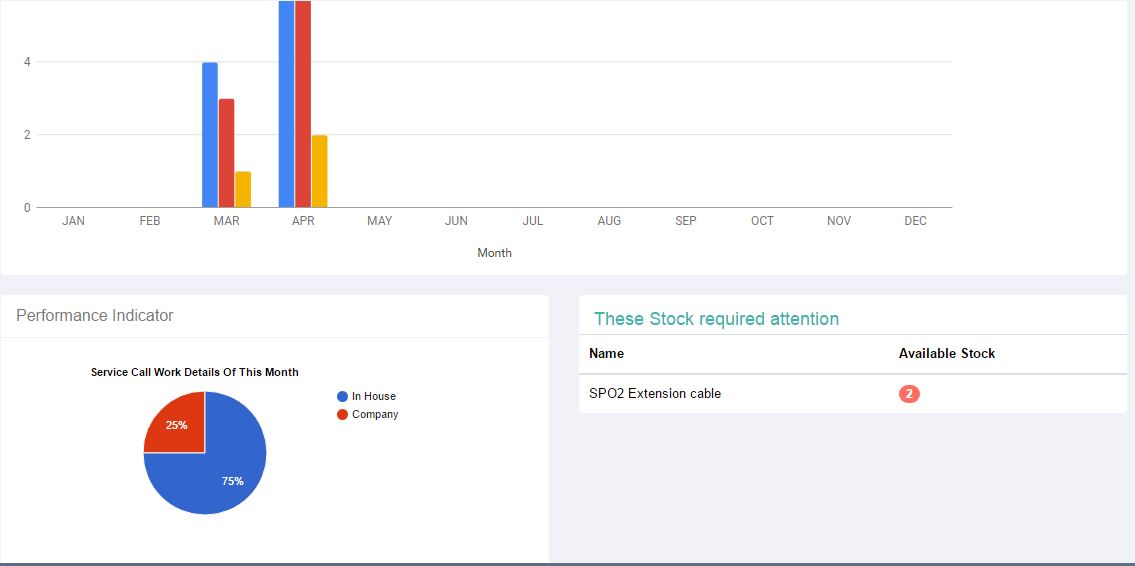Image resolution: width=1135 pixels, height=566 pixels.
Task: Click the yellow MAR bar
Action: 243,190
